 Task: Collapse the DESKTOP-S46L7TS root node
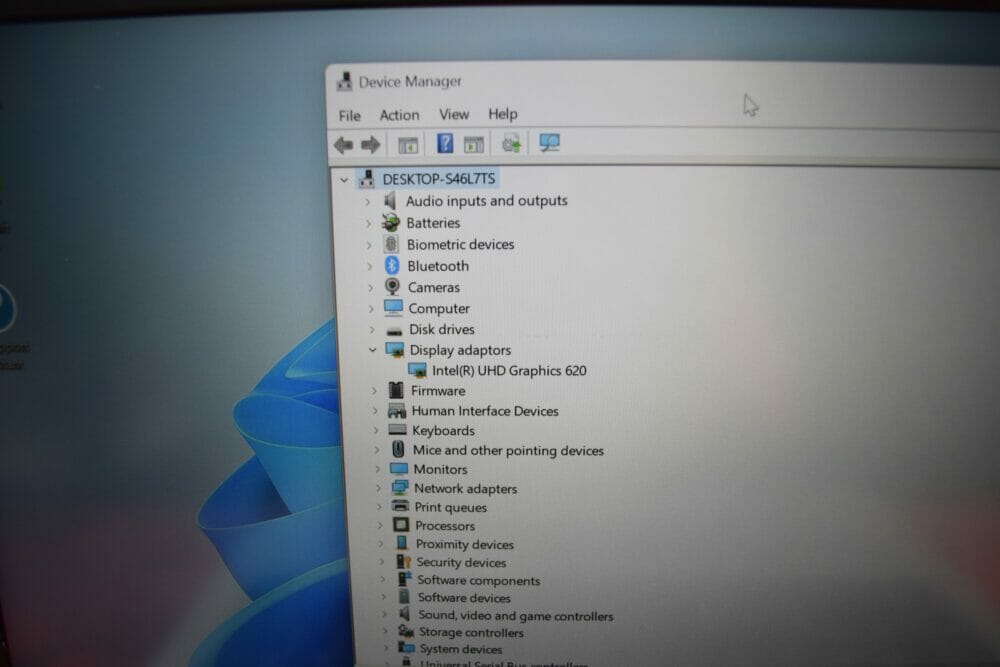click(x=344, y=180)
